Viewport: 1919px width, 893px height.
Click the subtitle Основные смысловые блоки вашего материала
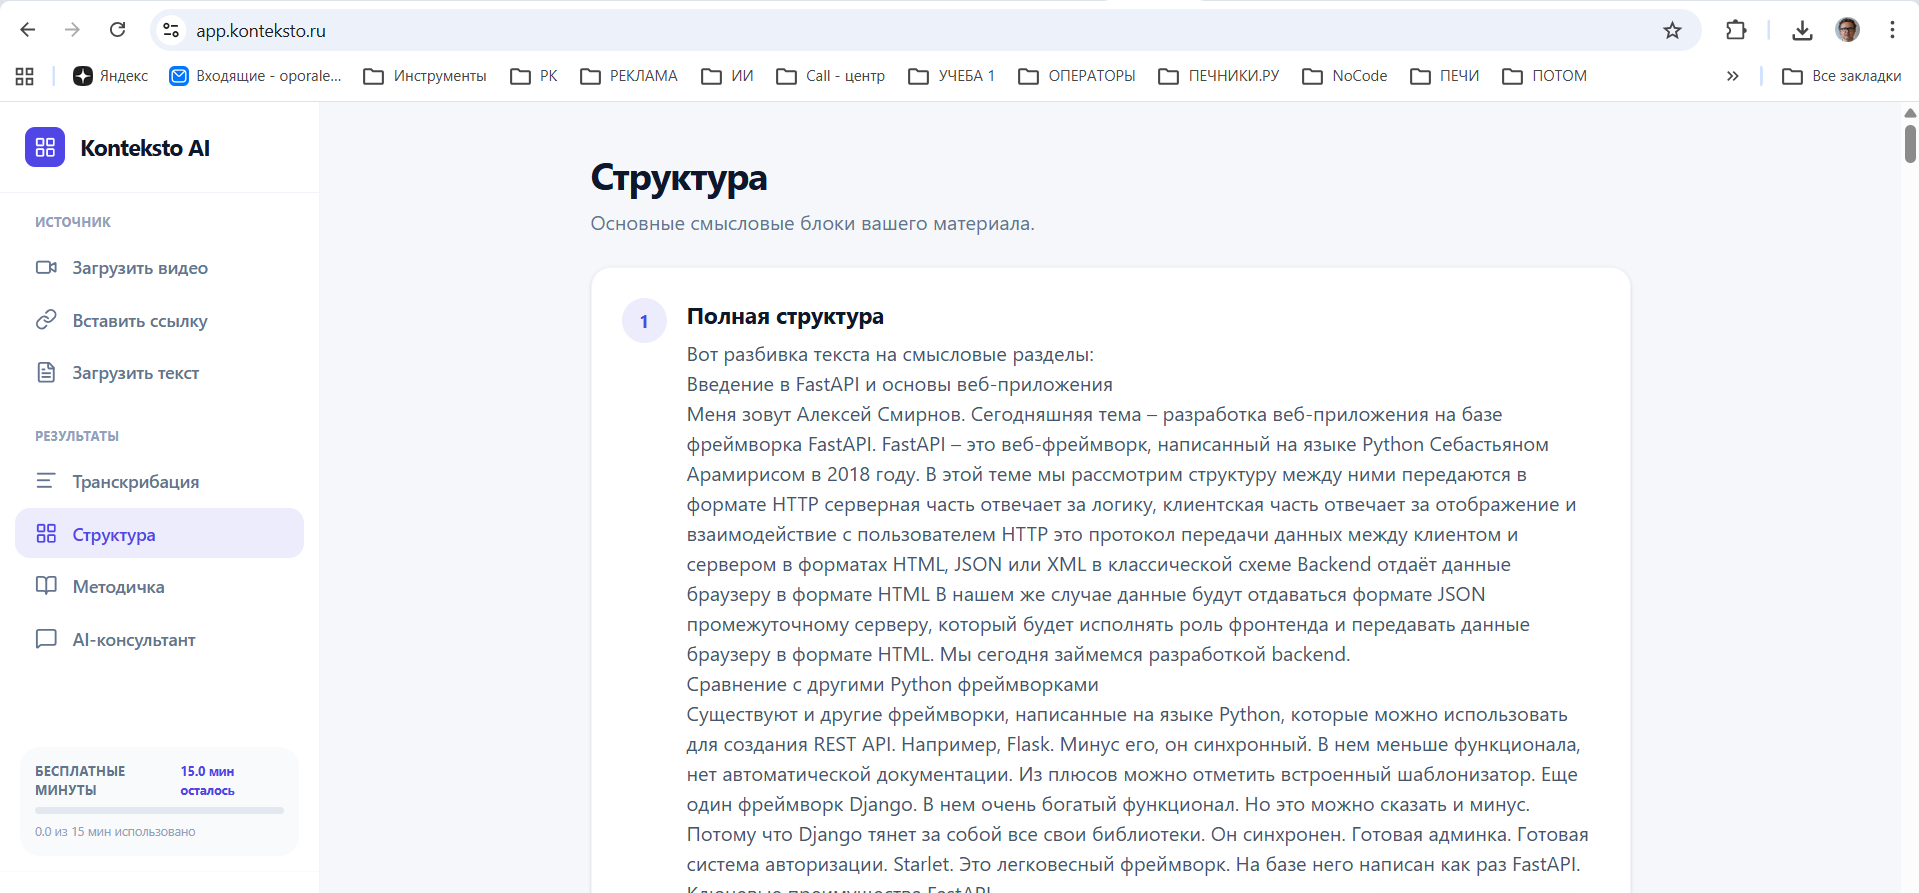[812, 224]
